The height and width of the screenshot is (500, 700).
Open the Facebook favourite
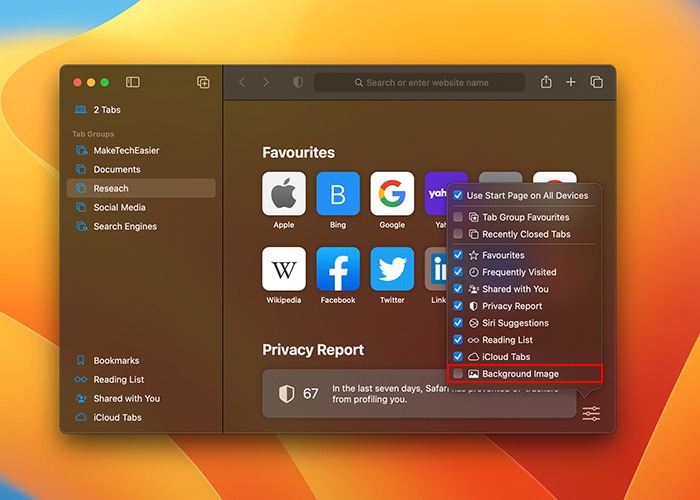coord(338,269)
